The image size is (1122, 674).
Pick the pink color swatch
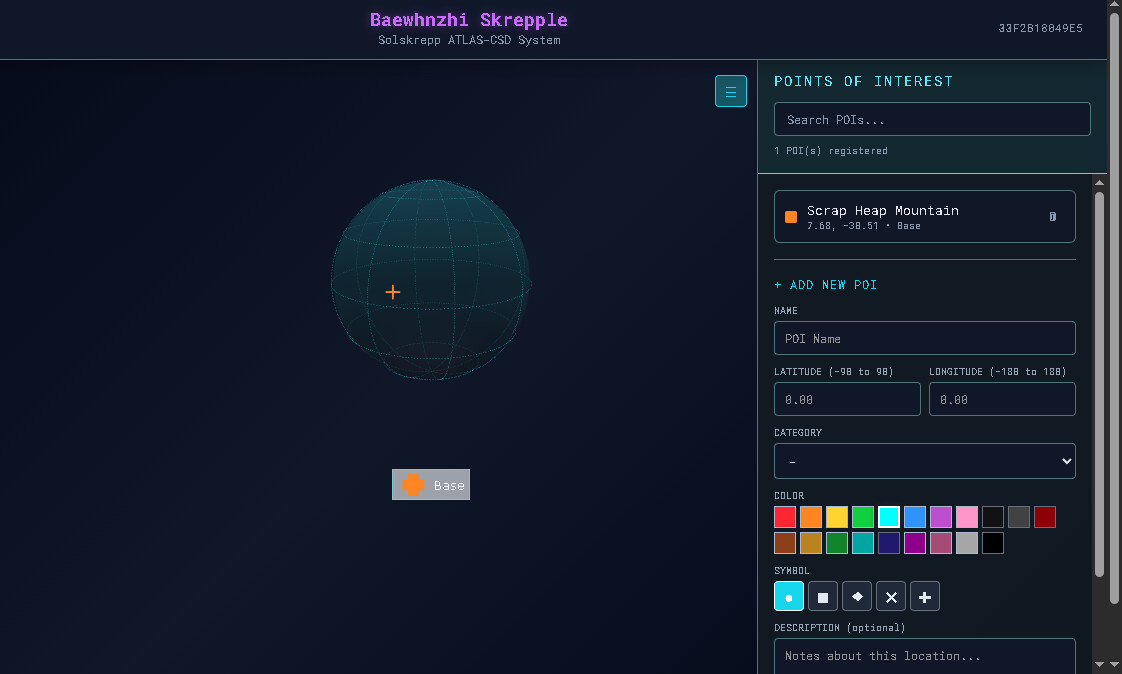coord(967,517)
